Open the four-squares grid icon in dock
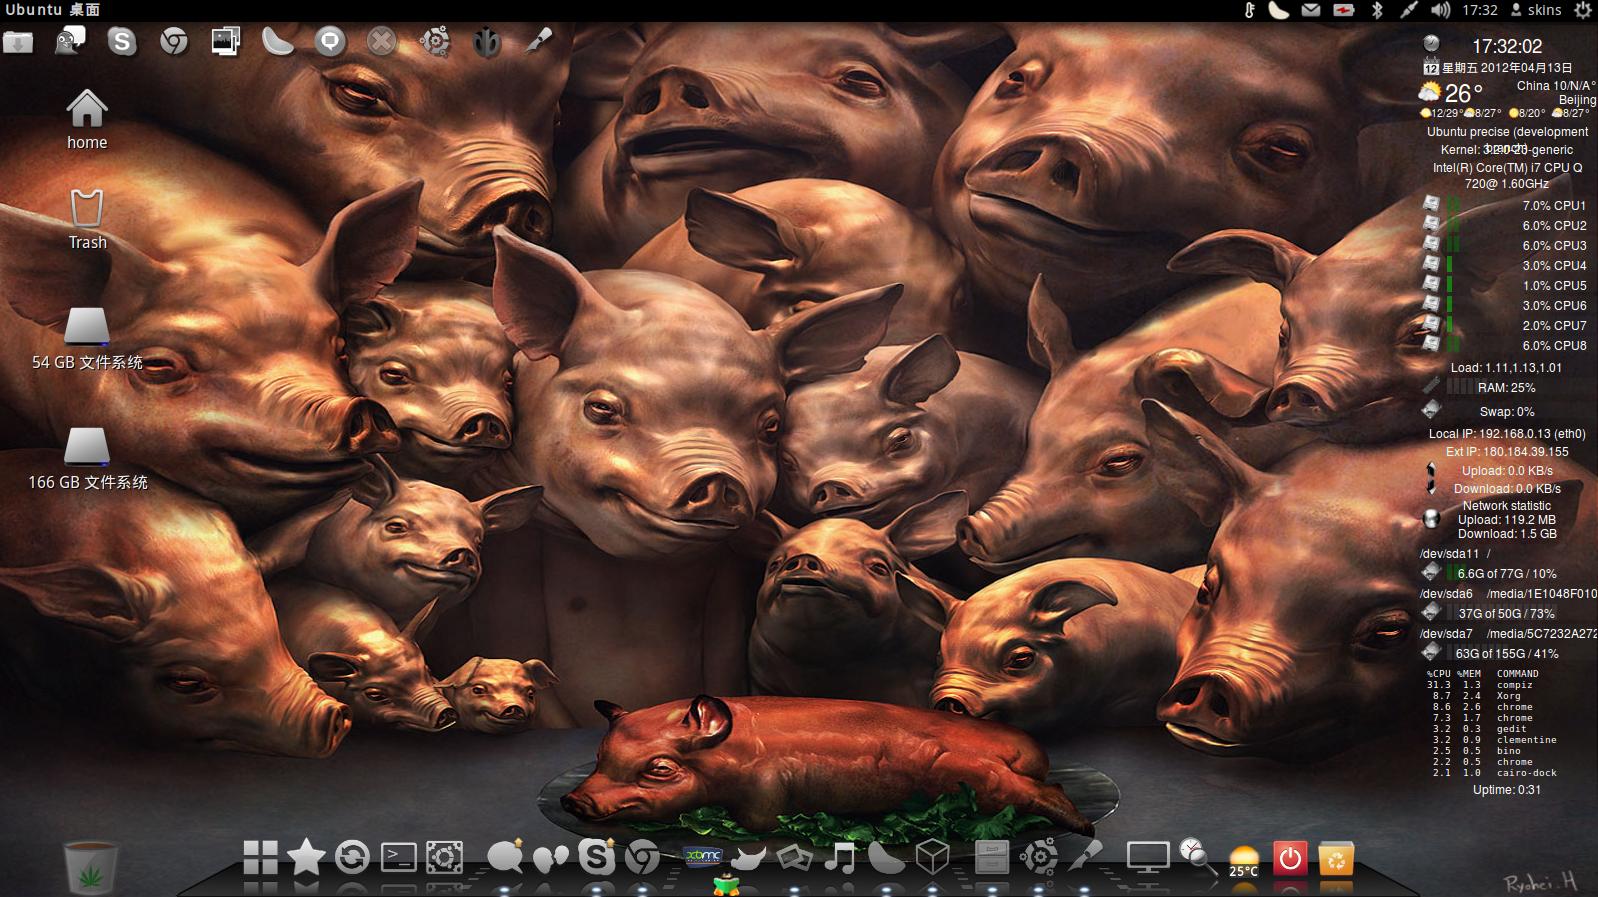The image size is (1598, 897). pyautogui.click(x=260, y=857)
